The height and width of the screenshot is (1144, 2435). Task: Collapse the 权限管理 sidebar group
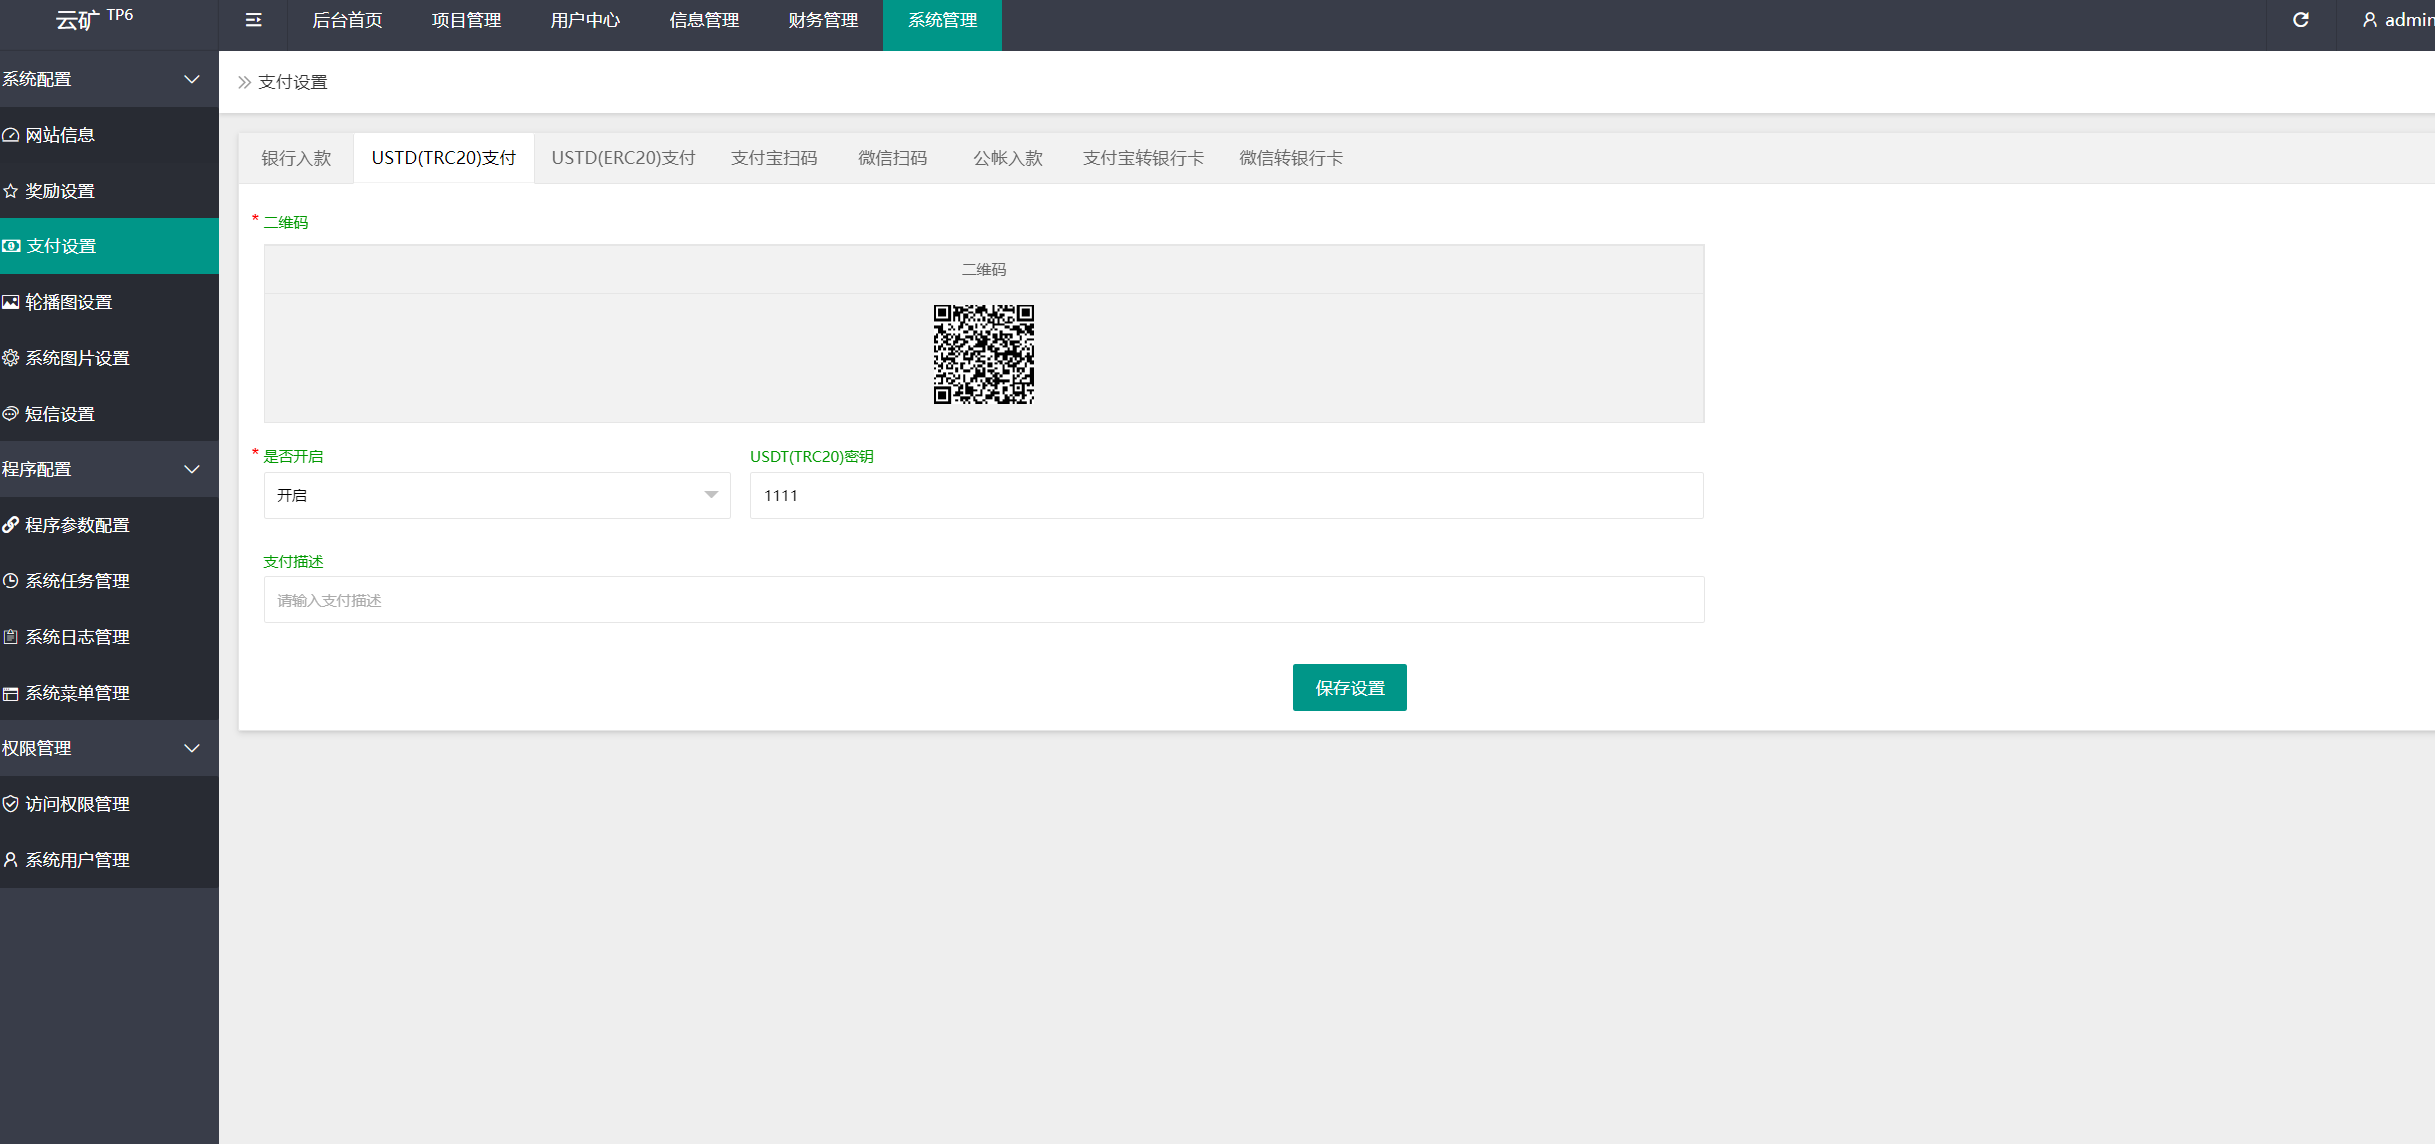192,748
